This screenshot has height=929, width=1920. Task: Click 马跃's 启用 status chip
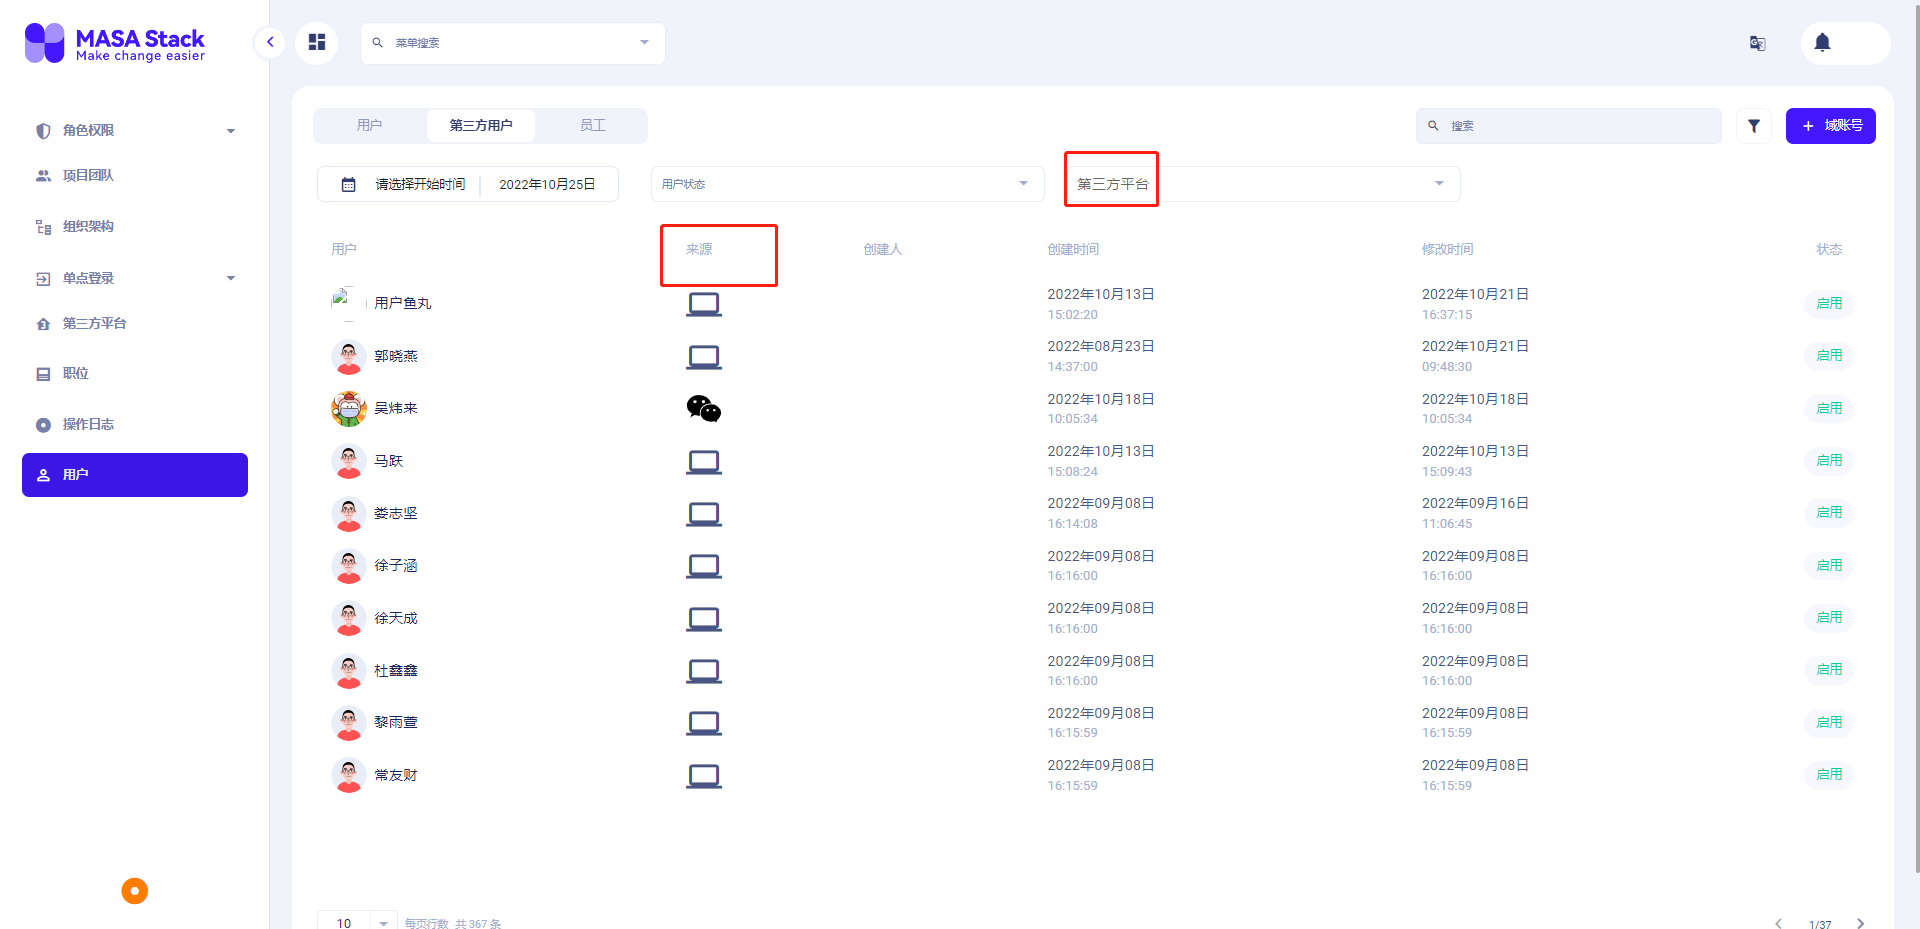pyautogui.click(x=1829, y=460)
